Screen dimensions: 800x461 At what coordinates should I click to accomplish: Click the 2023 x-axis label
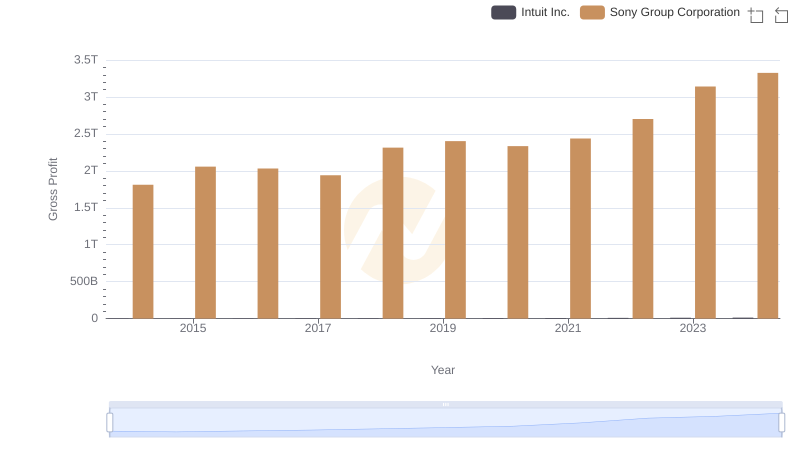pyautogui.click(x=693, y=328)
